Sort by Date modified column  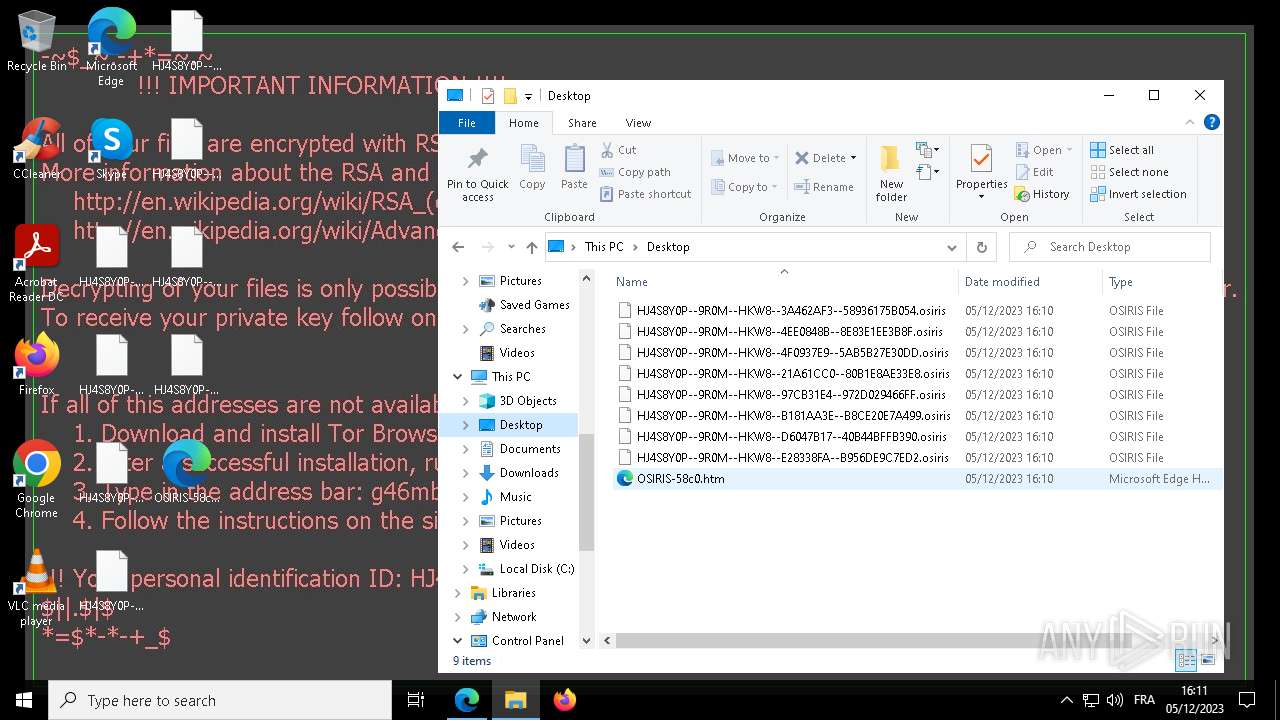click(x=1030, y=282)
